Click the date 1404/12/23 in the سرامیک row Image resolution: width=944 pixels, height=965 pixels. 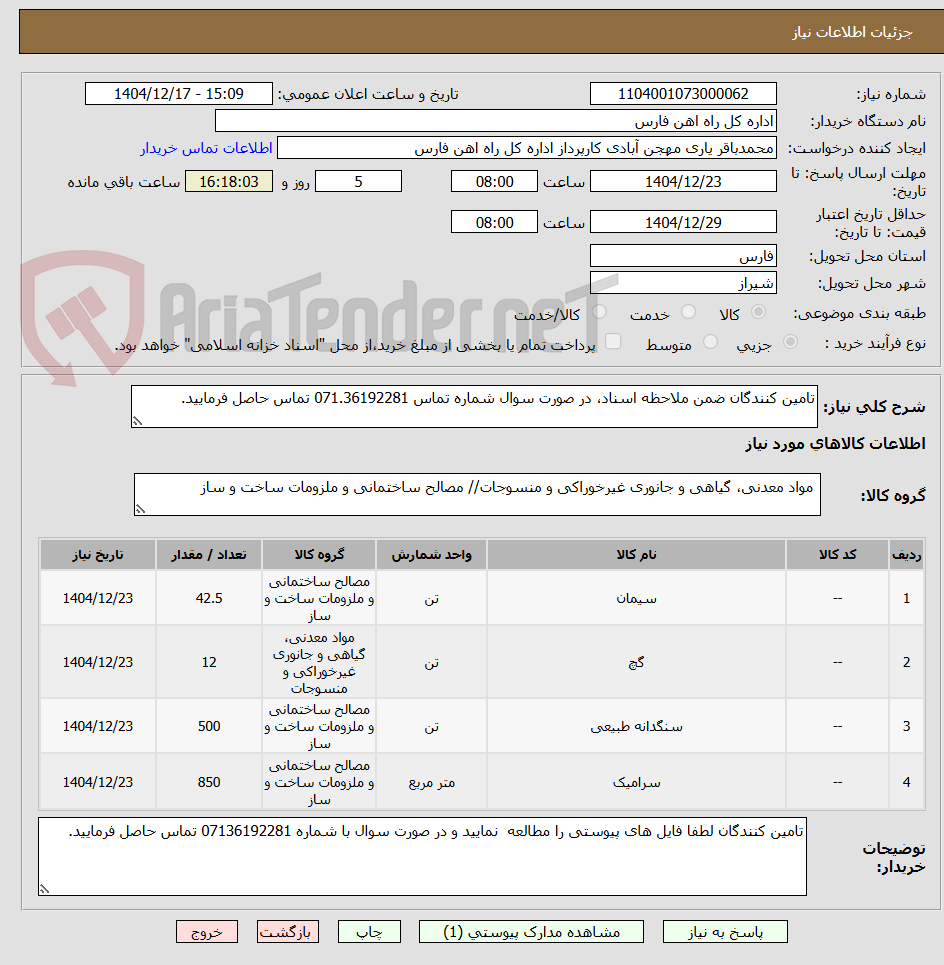coord(98,782)
